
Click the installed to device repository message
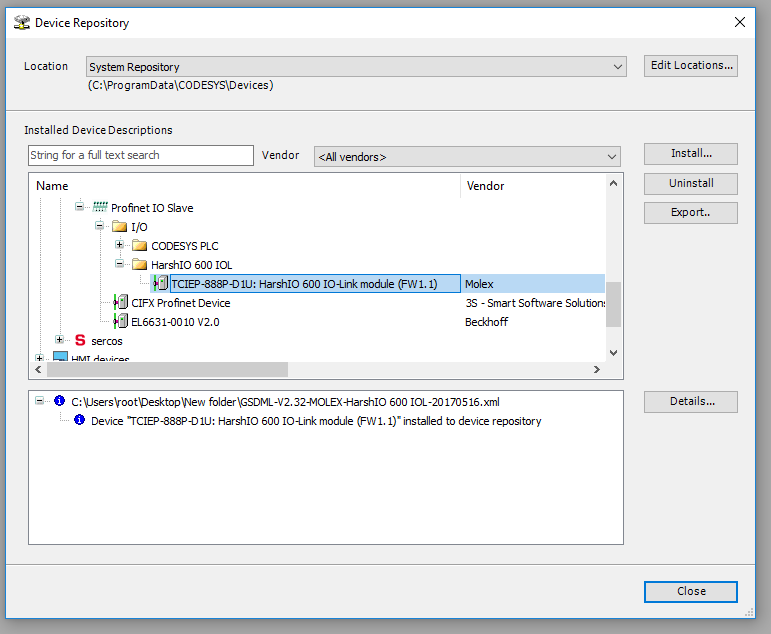pyautogui.click(x=316, y=421)
